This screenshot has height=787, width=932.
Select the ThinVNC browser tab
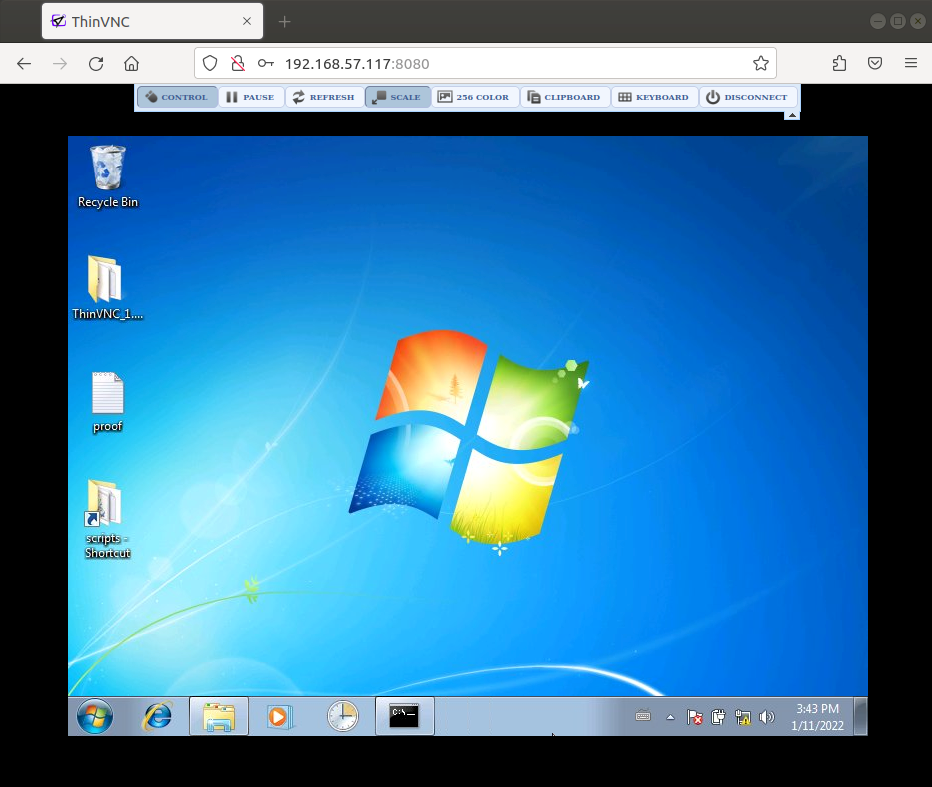(152, 21)
